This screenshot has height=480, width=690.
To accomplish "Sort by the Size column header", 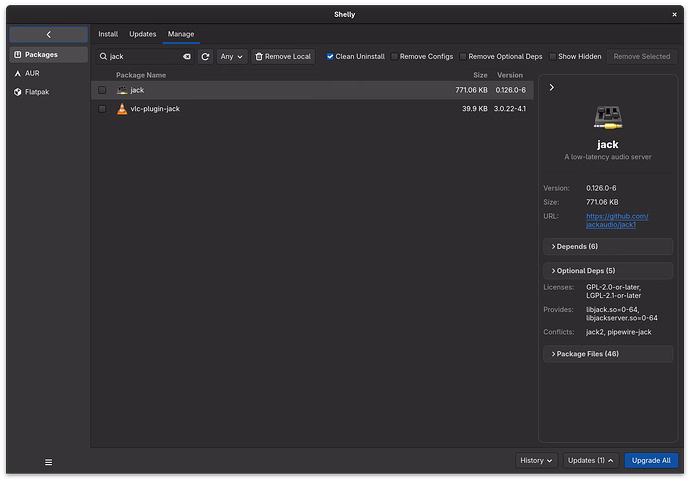I will point(480,75).
